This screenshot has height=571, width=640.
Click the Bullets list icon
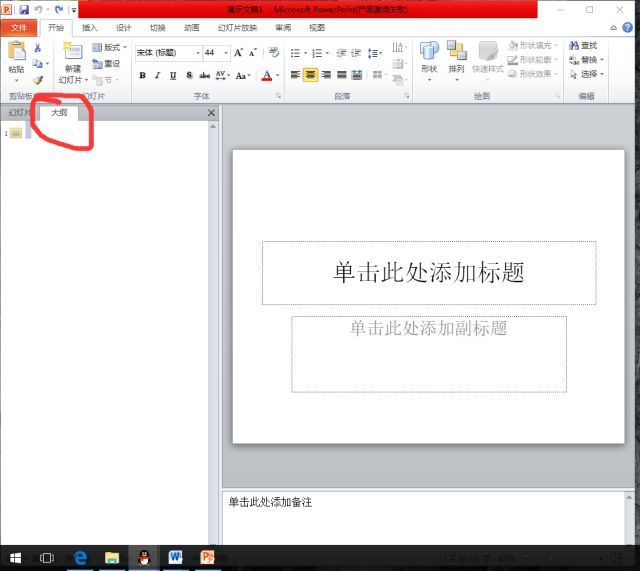pyautogui.click(x=296, y=53)
